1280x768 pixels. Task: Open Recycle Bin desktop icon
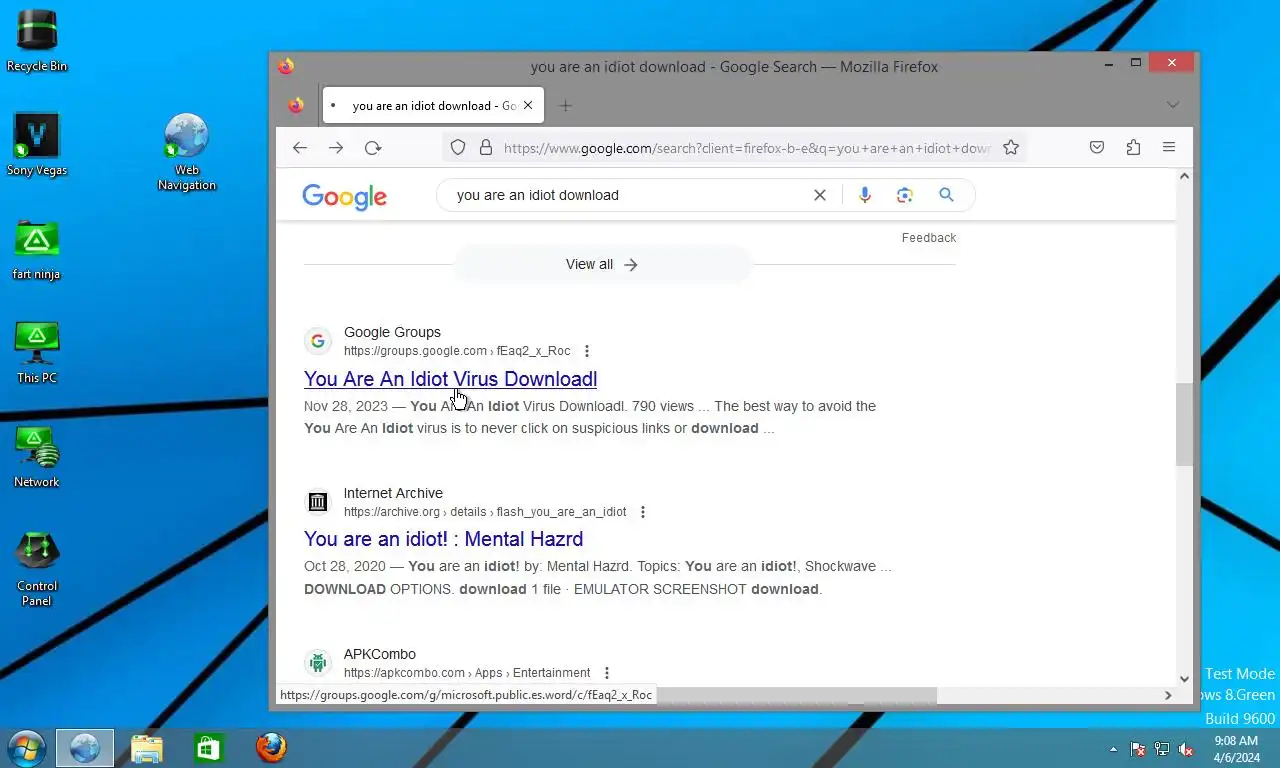[37, 40]
